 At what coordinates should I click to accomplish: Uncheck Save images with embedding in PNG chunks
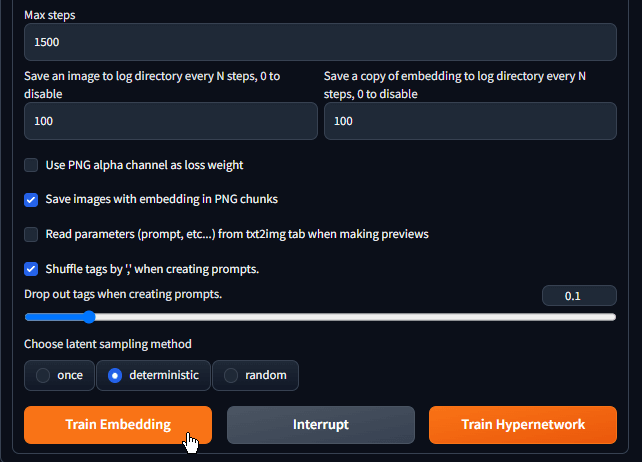coord(31,200)
